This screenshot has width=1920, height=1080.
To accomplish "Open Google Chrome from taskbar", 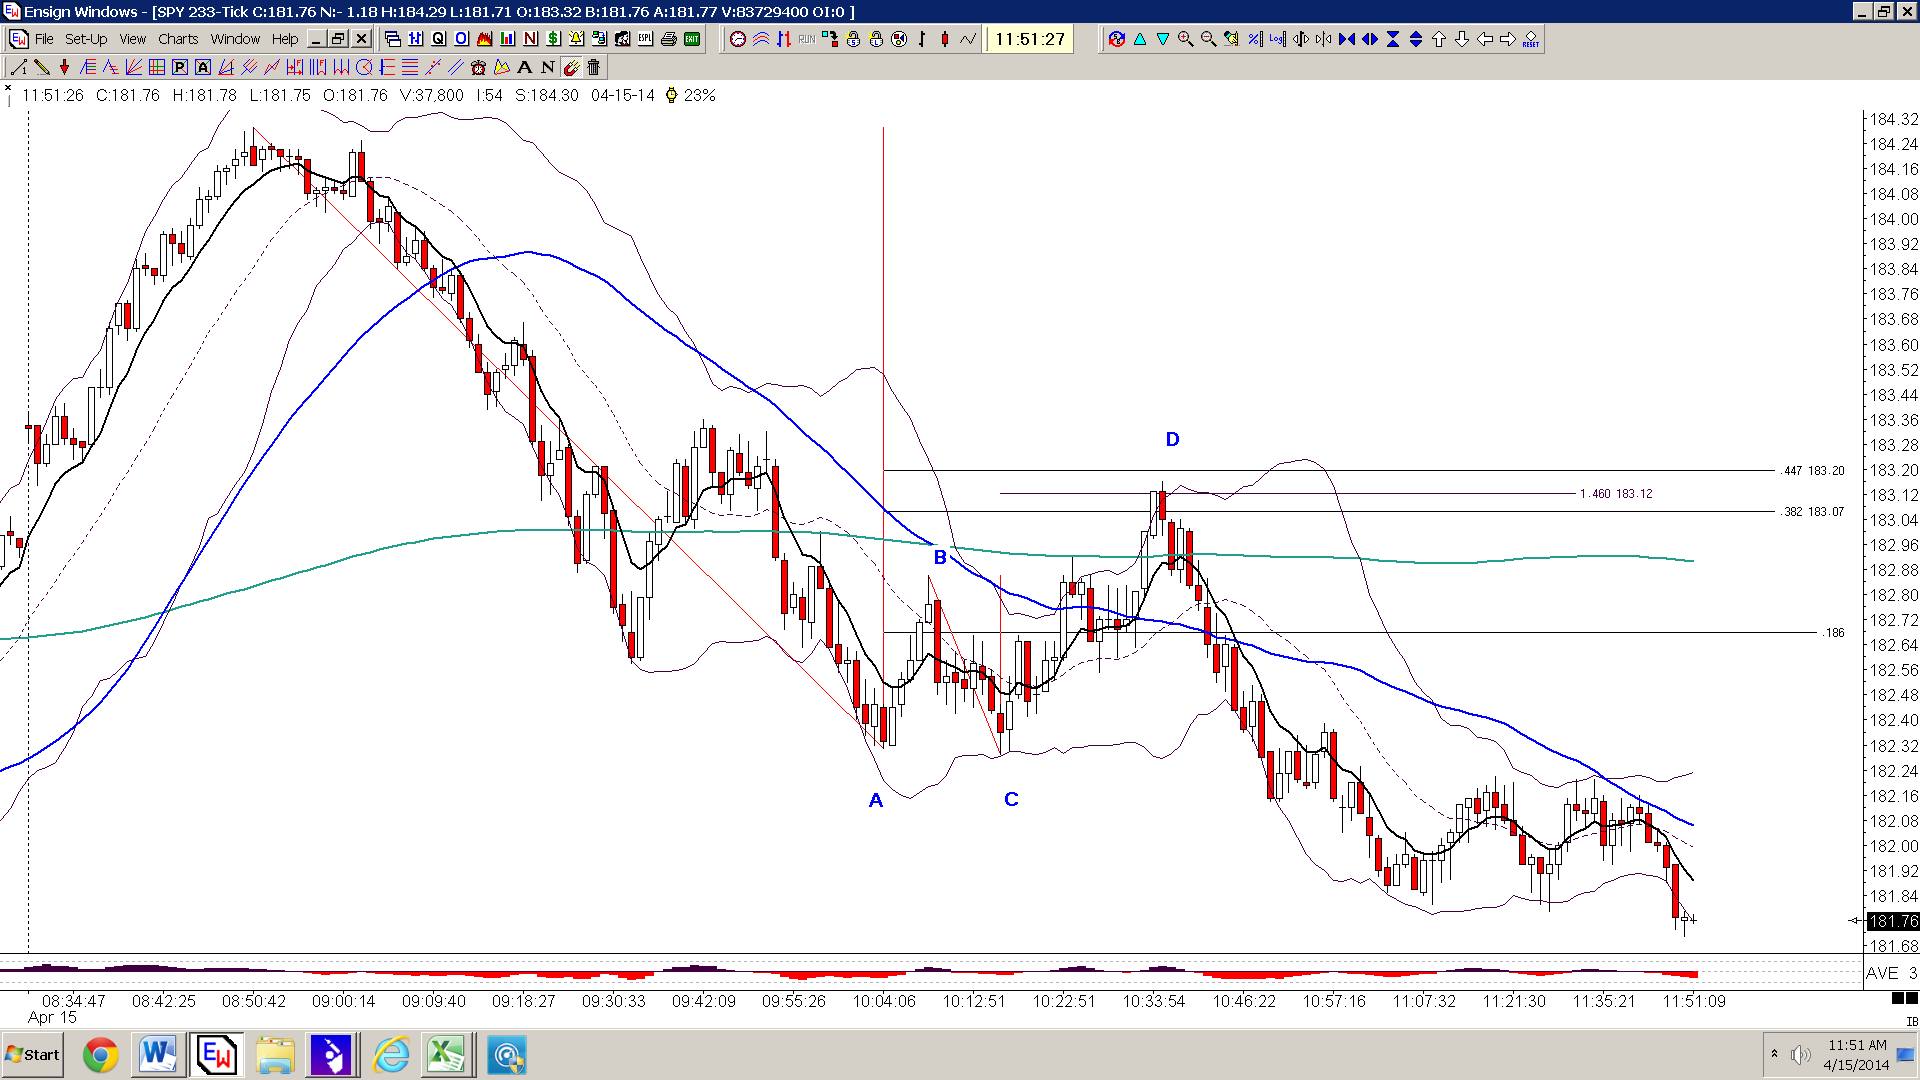I will pos(100,1055).
